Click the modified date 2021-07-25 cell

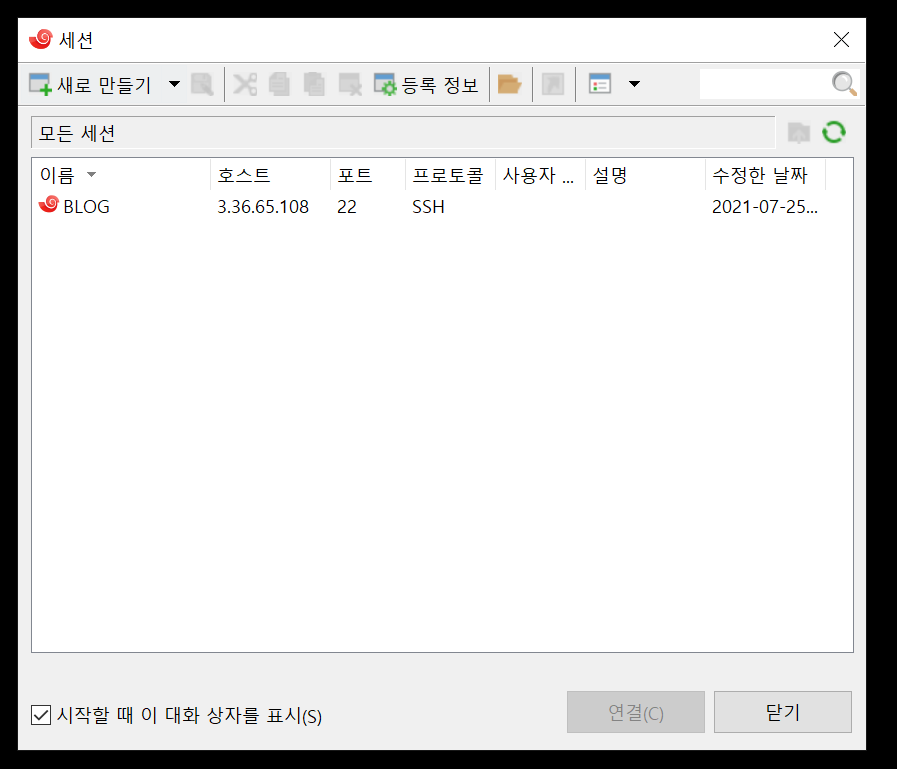765,207
